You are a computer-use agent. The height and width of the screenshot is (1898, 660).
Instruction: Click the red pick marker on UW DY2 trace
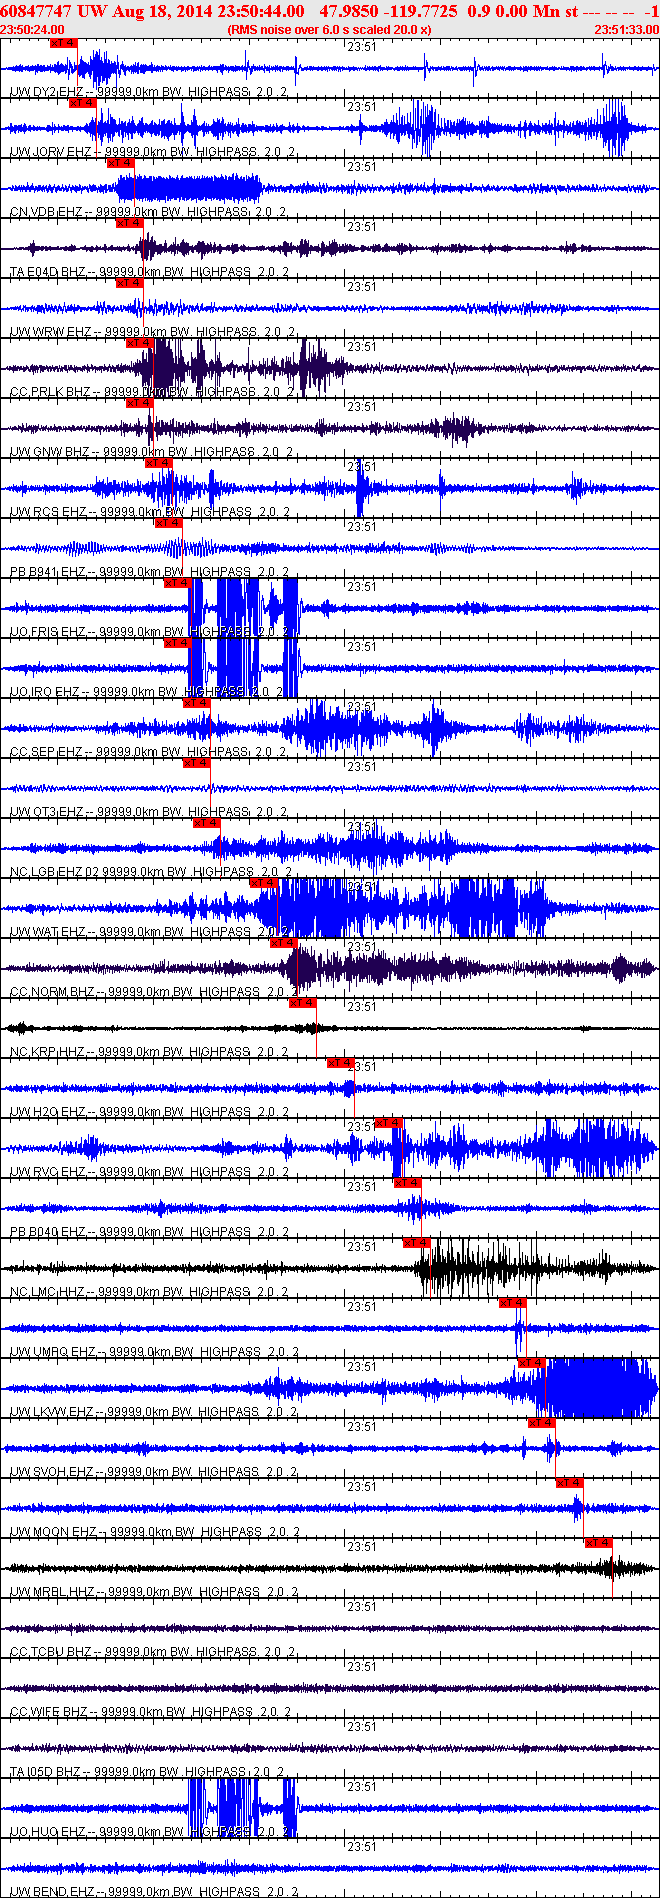63,43
